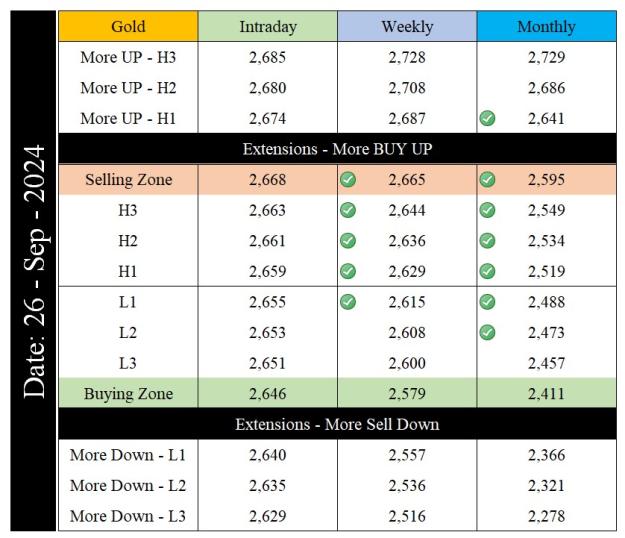Select the check icon beside Weekly 2,644
625x538 pixels.
click(x=348, y=210)
